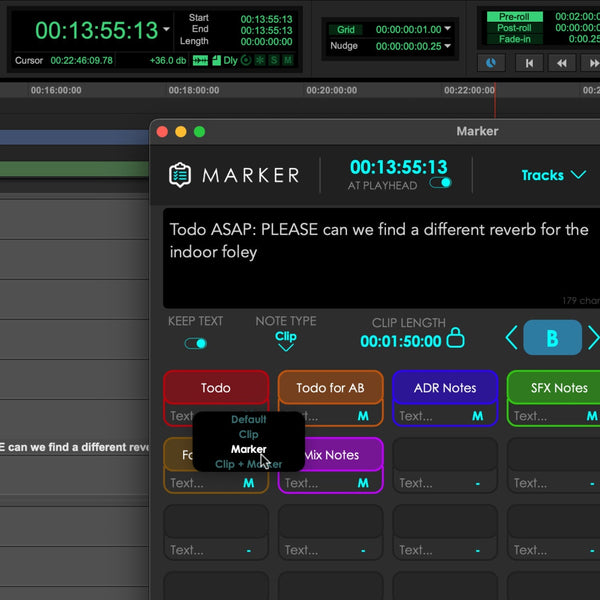Toggle the Post-roll button
Screen dimensions: 600x600
[514, 28]
